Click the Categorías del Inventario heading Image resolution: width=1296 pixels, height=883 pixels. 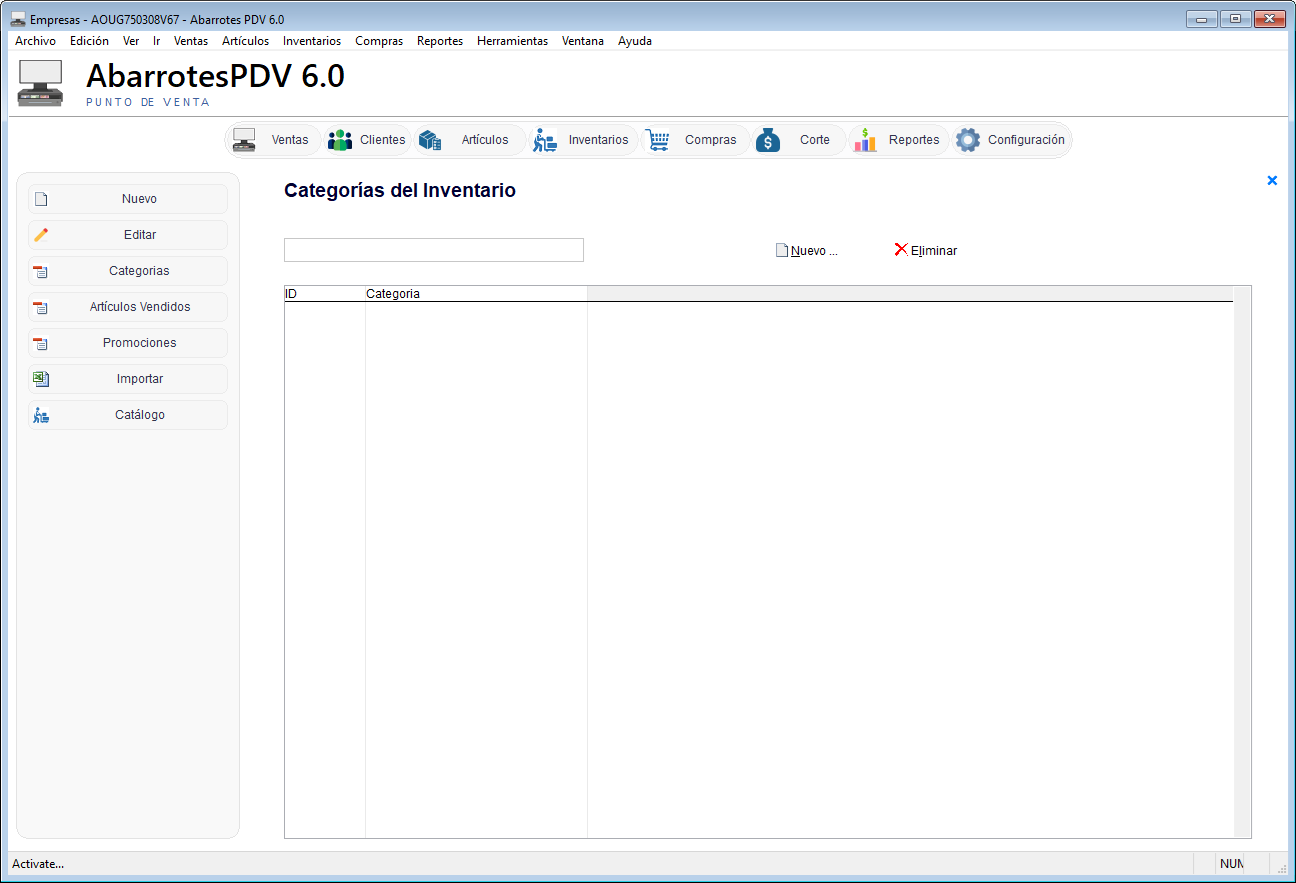(400, 190)
